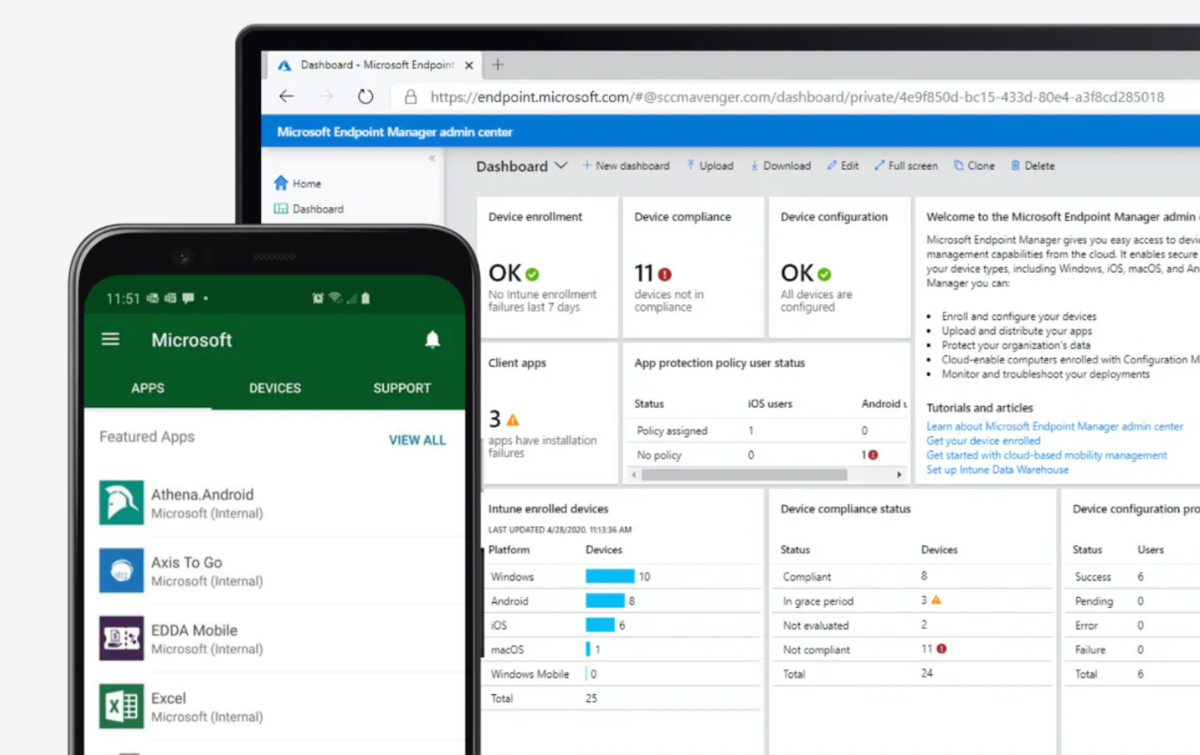Click Upload in dashboard toolbar
Image resolution: width=1200 pixels, height=755 pixels.
point(710,166)
